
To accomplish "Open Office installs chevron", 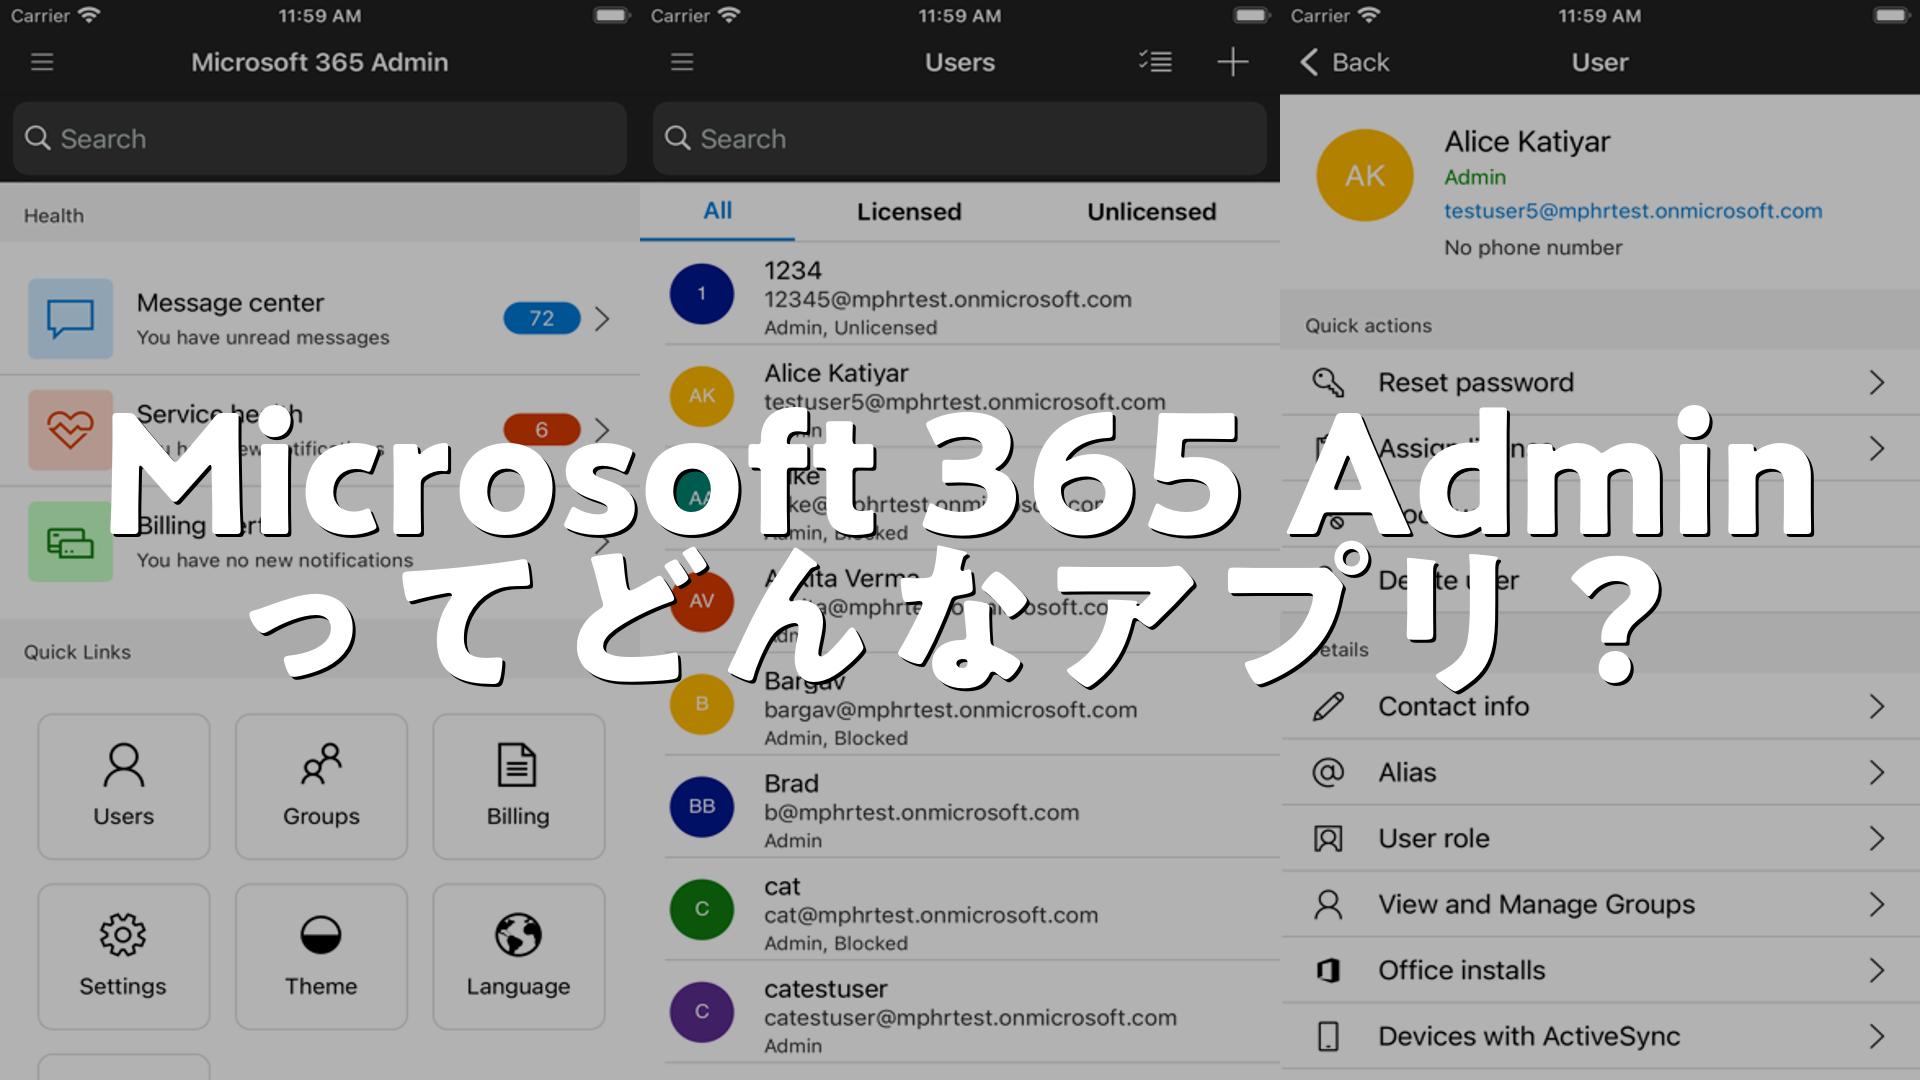I will tap(1877, 970).
